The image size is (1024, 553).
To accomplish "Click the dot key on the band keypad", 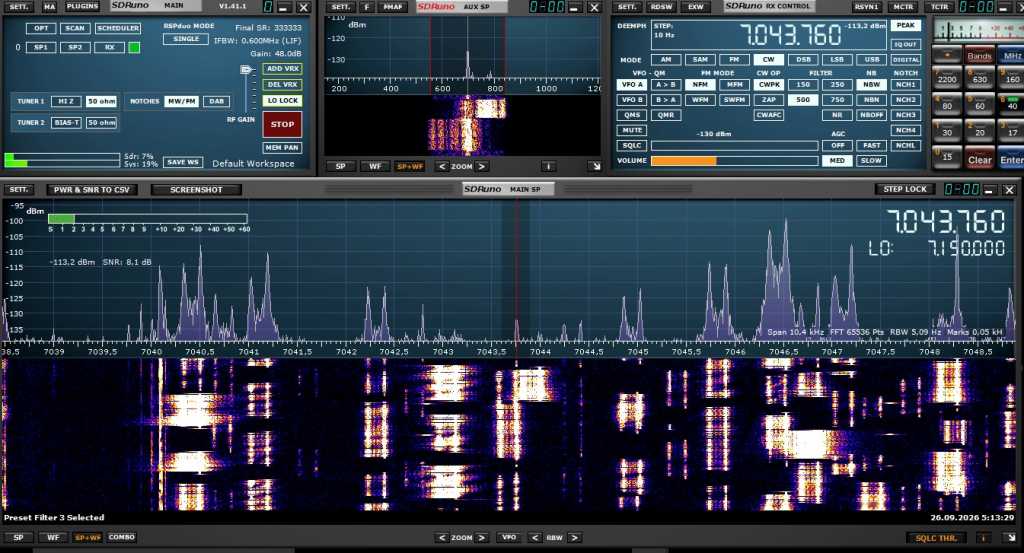I will [x=947, y=55].
